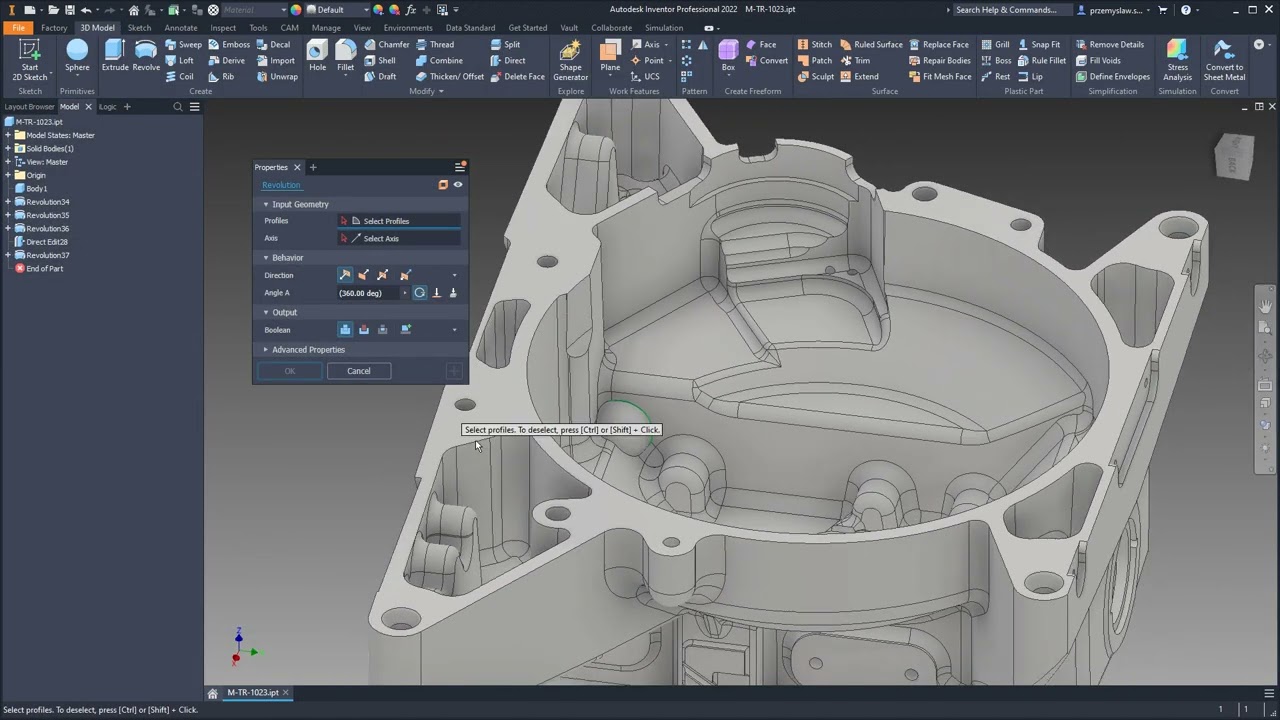The width and height of the screenshot is (1280, 720).
Task: Switch to the Sketch ribbon tab
Action: tap(139, 28)
